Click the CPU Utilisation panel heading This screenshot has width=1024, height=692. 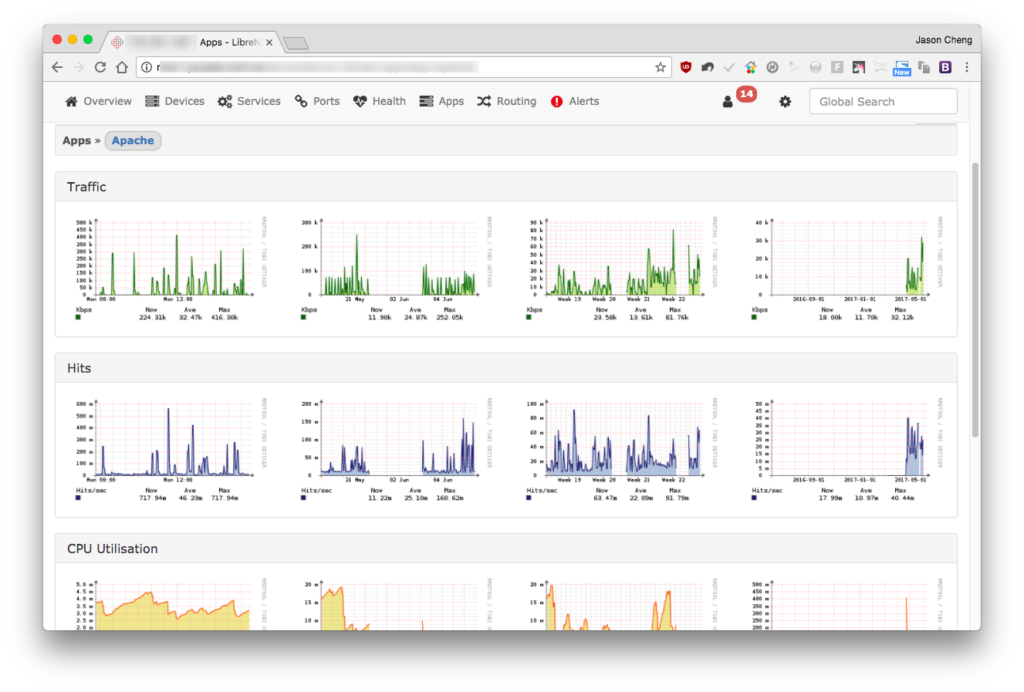112,549
